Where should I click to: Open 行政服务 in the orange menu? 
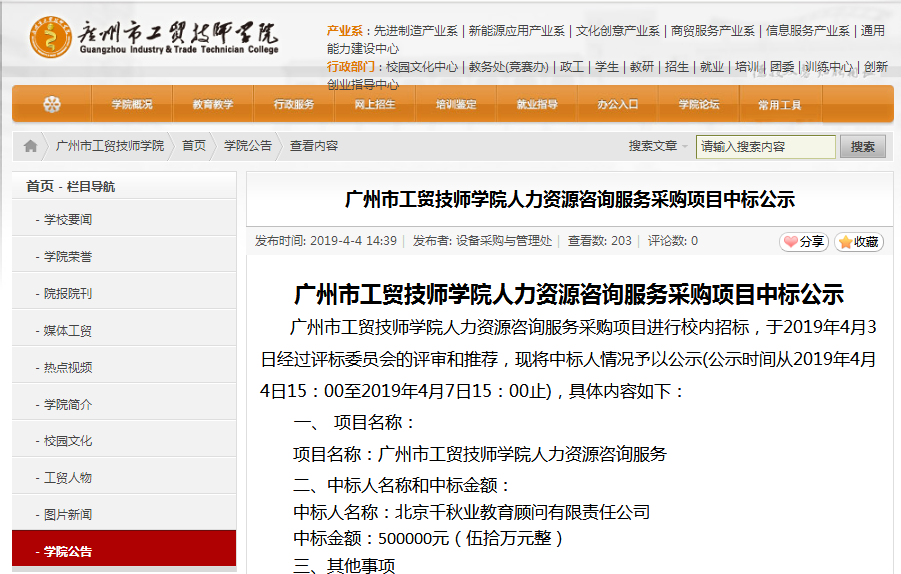[x=294, y=104]
